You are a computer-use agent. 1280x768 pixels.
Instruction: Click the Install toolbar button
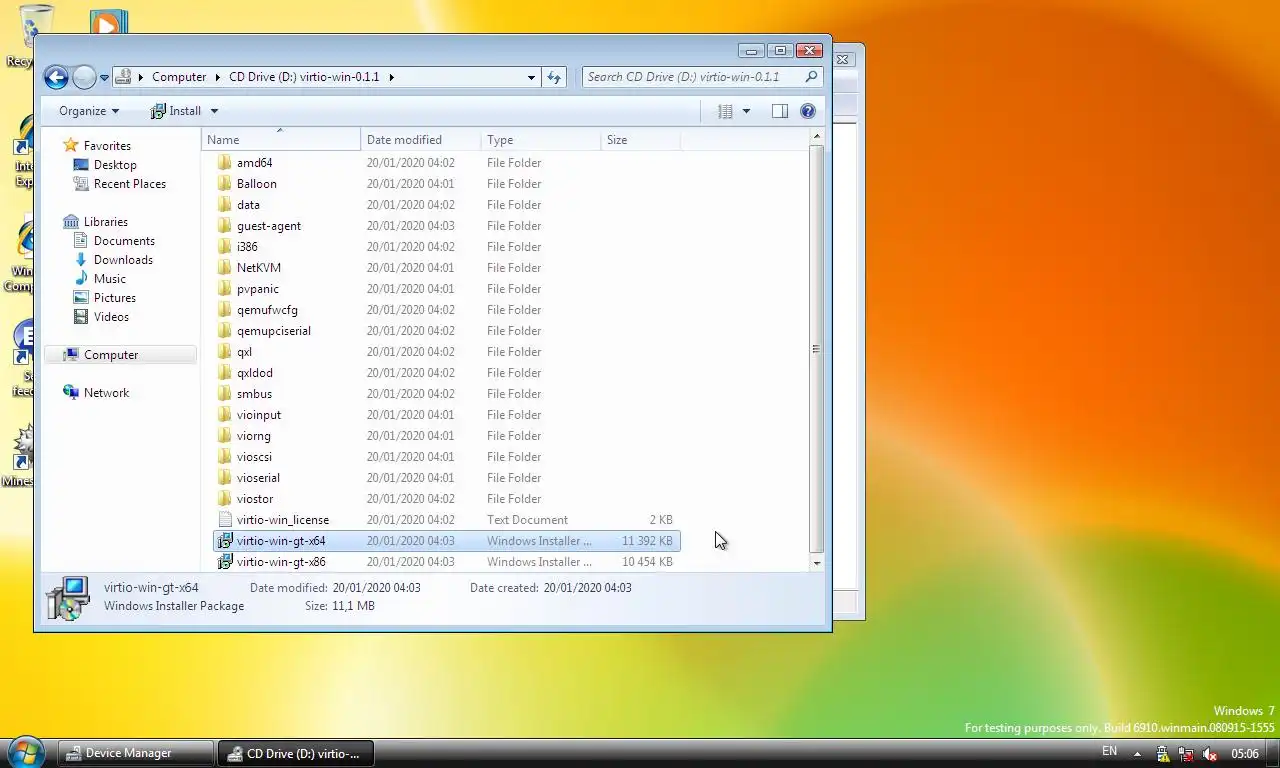click(x=176, y=111)
